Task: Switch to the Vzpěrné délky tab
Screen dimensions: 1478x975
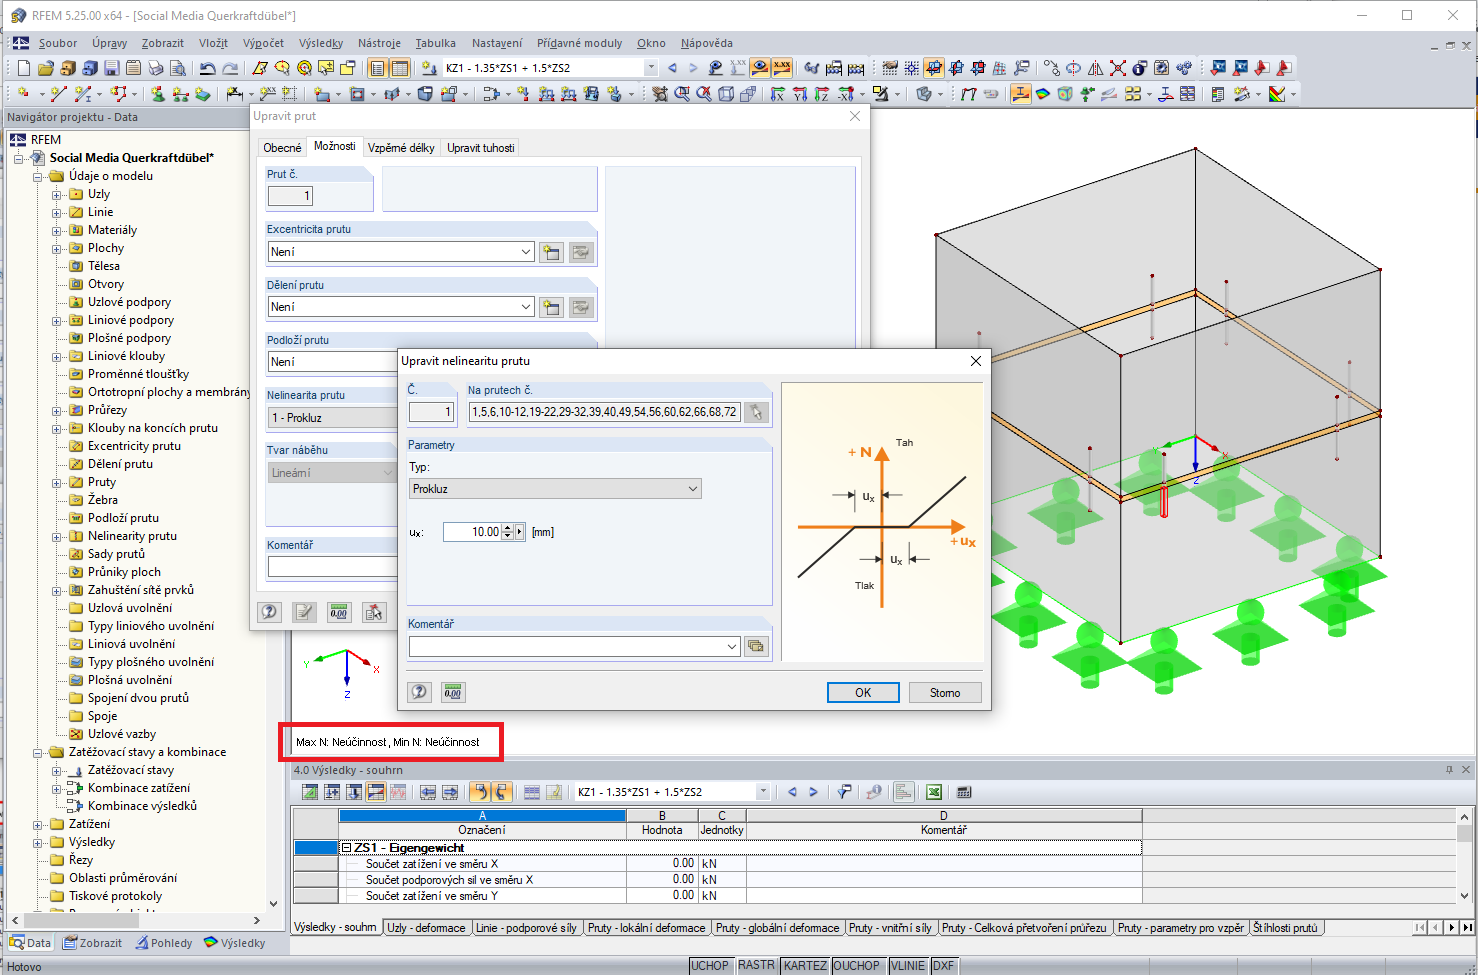Action: tap(401, 148)
